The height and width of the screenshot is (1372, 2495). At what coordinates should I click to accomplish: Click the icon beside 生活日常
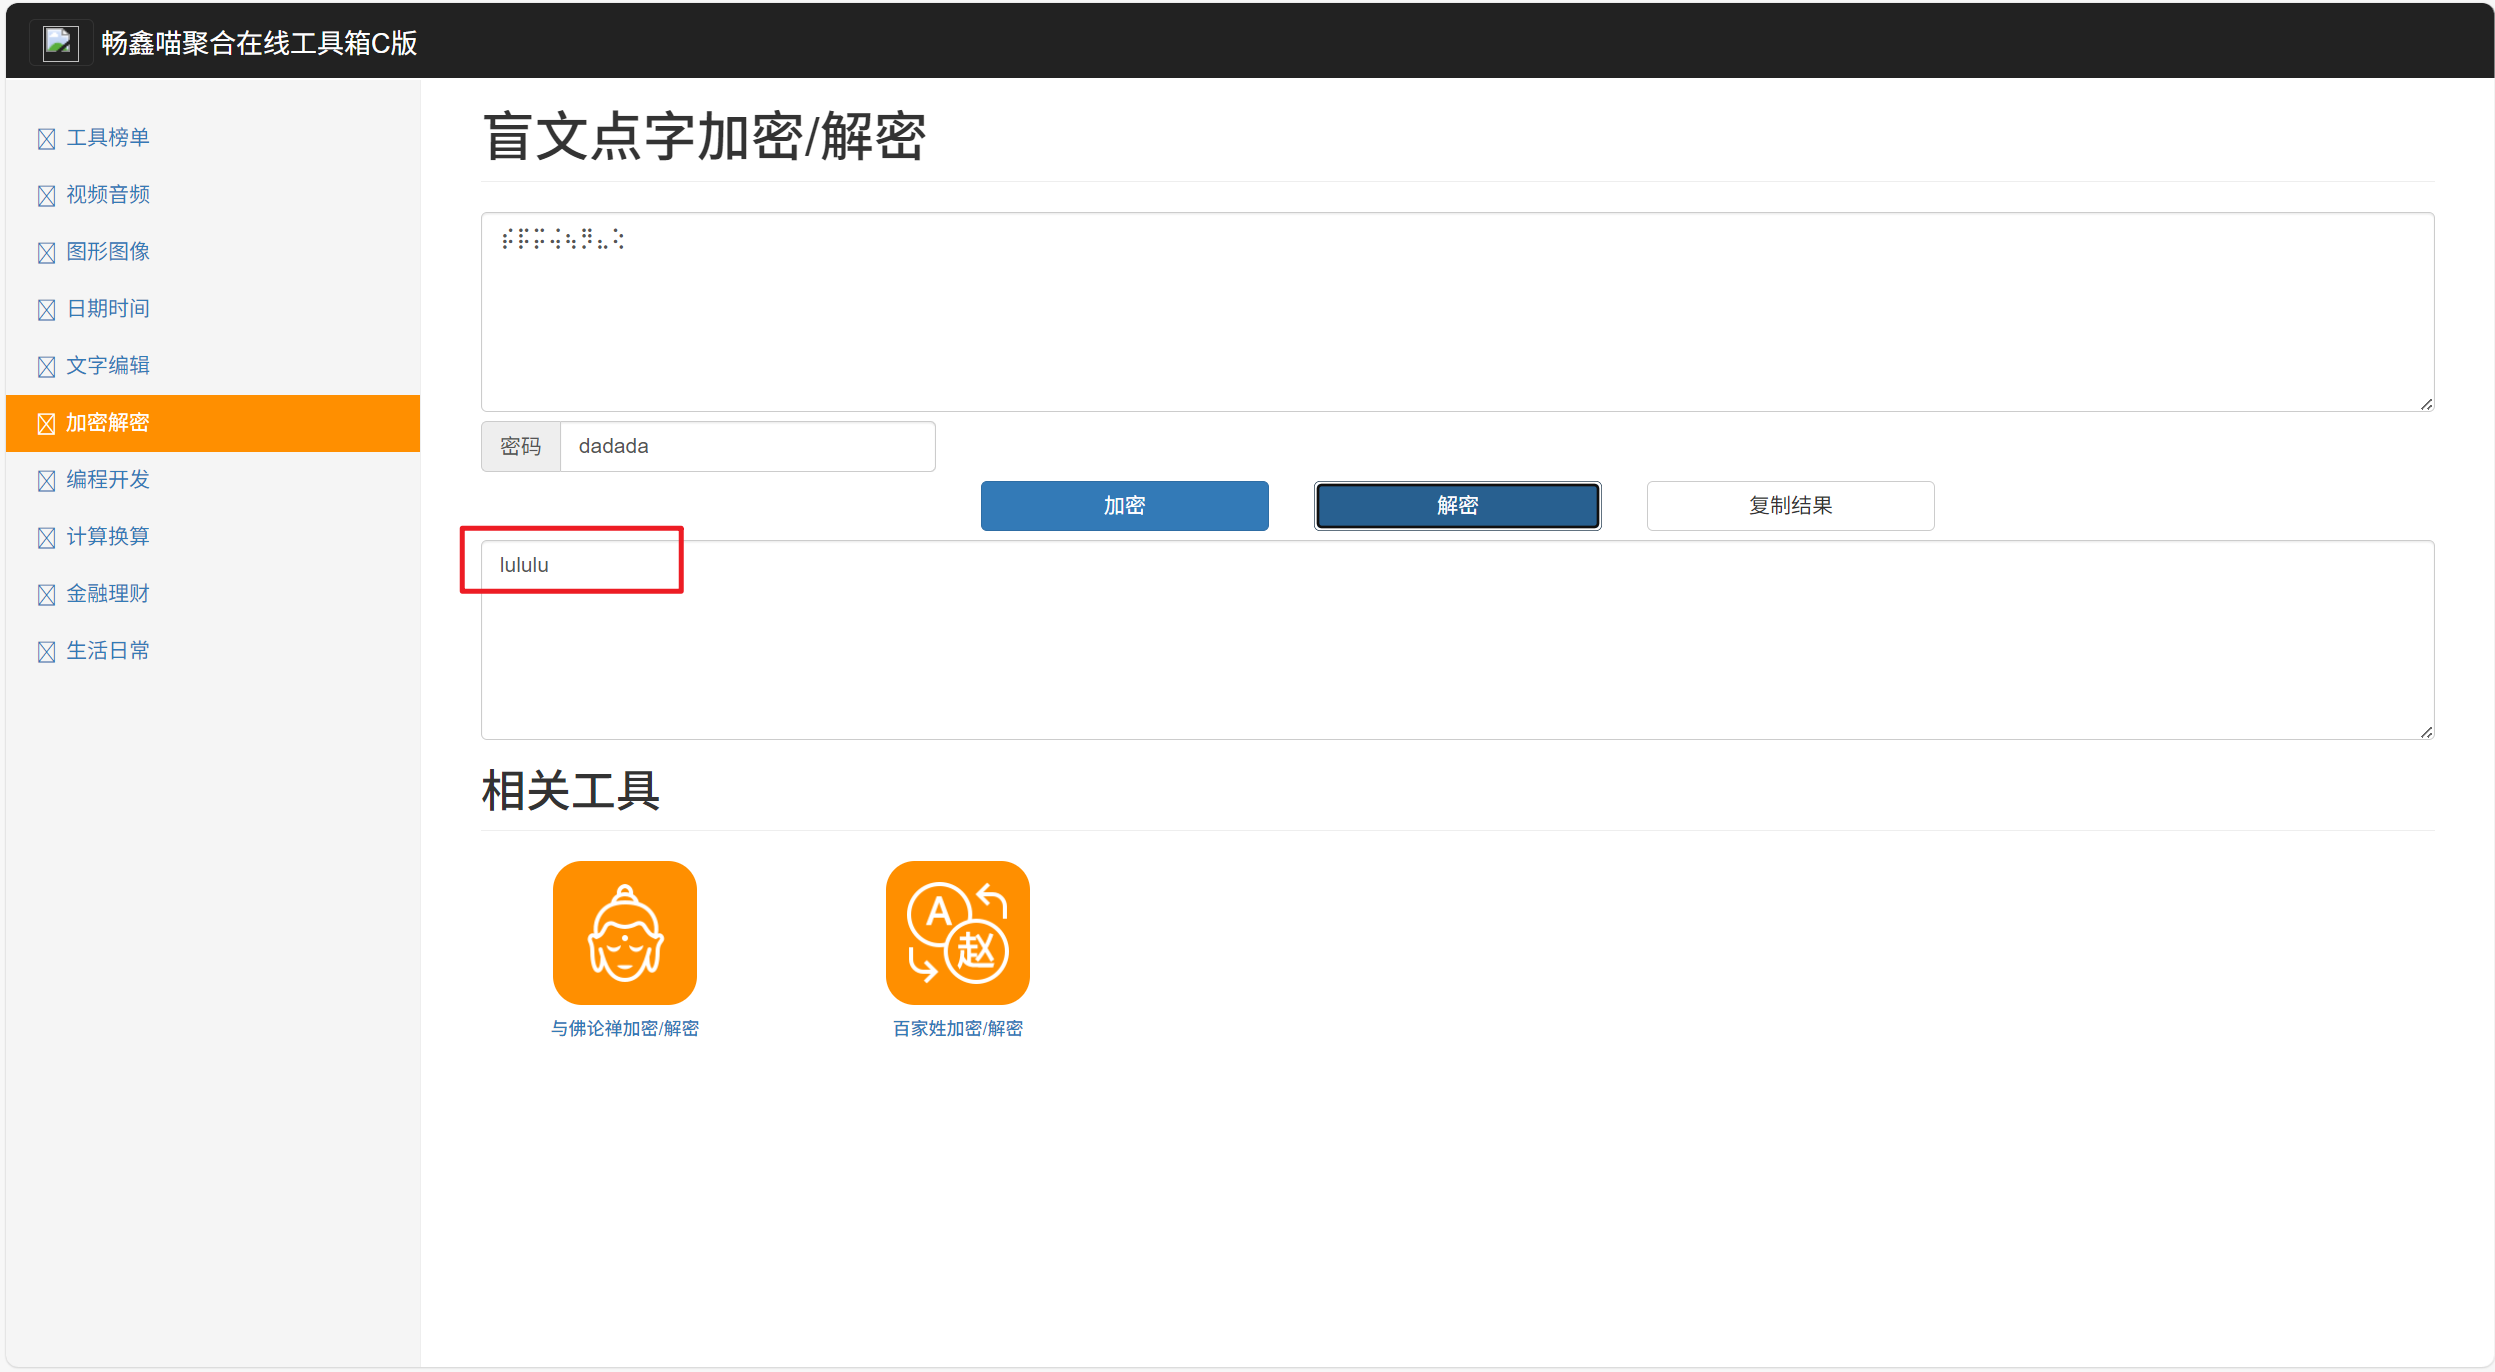point(46,652)
